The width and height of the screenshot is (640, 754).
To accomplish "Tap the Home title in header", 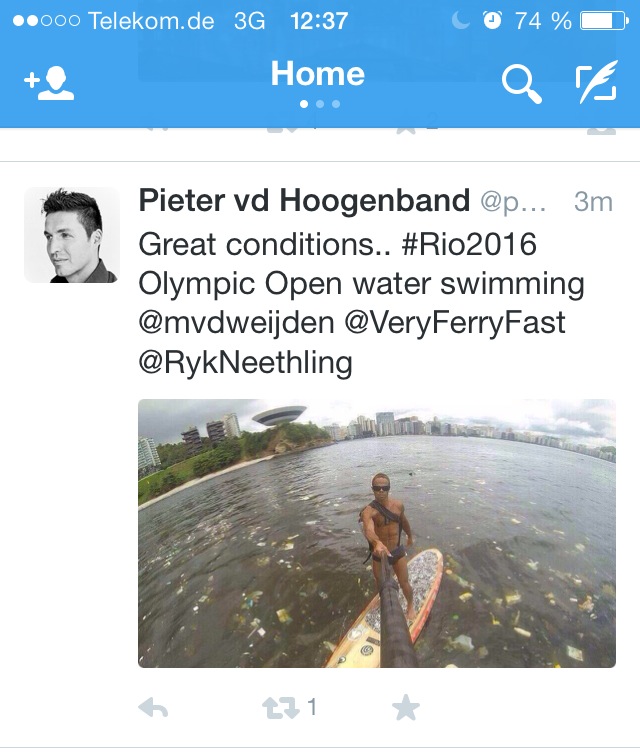I will click(x=318, y=74).
